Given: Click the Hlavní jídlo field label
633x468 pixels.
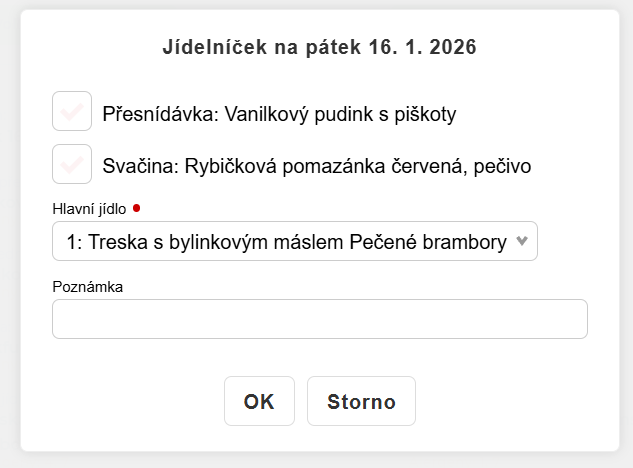Looking at the screenshot, I should pyautogui.click(x=89, y=209).
